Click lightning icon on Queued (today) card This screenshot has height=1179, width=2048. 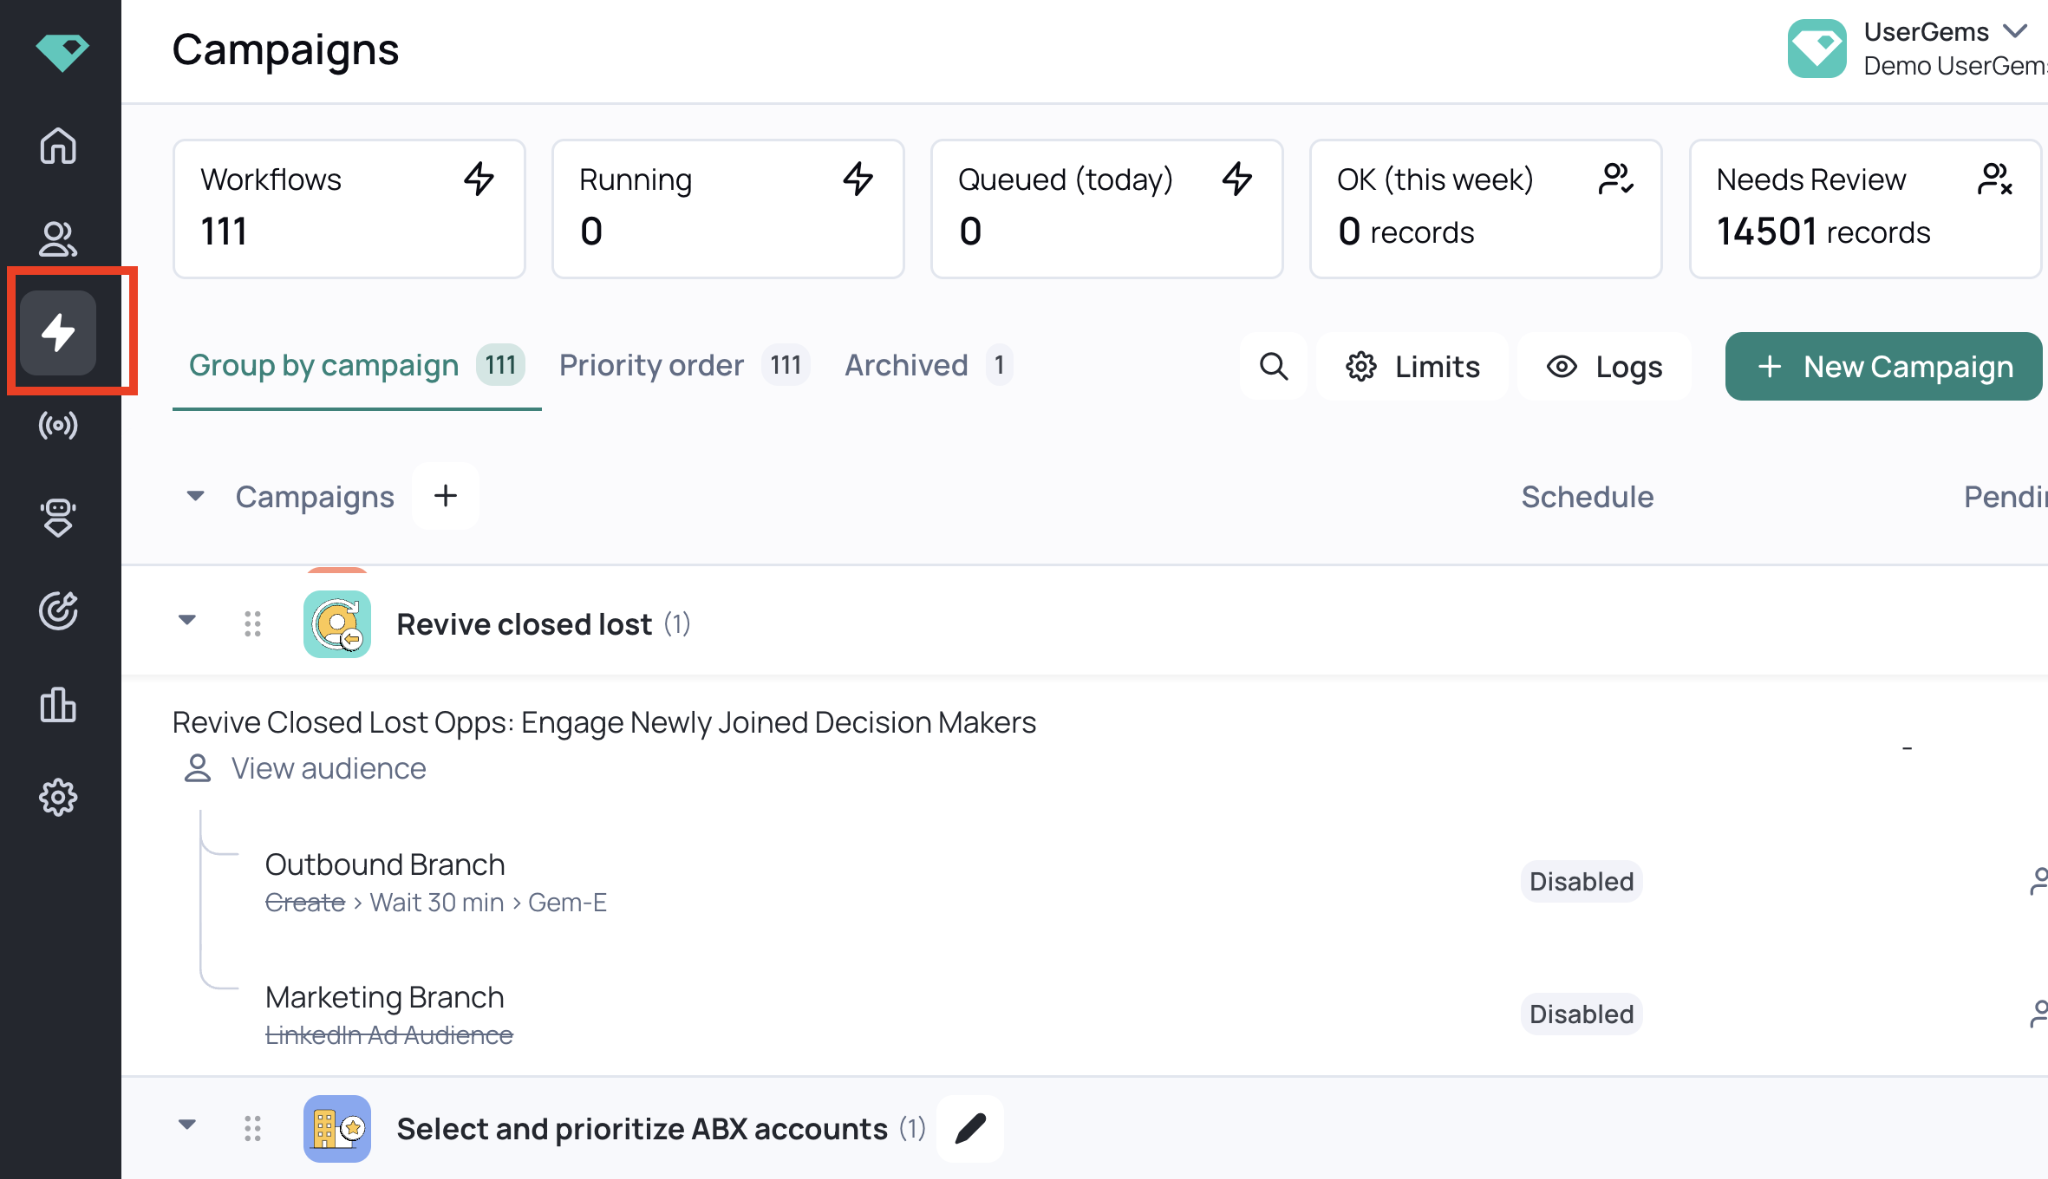click(x=1237, y=179)
